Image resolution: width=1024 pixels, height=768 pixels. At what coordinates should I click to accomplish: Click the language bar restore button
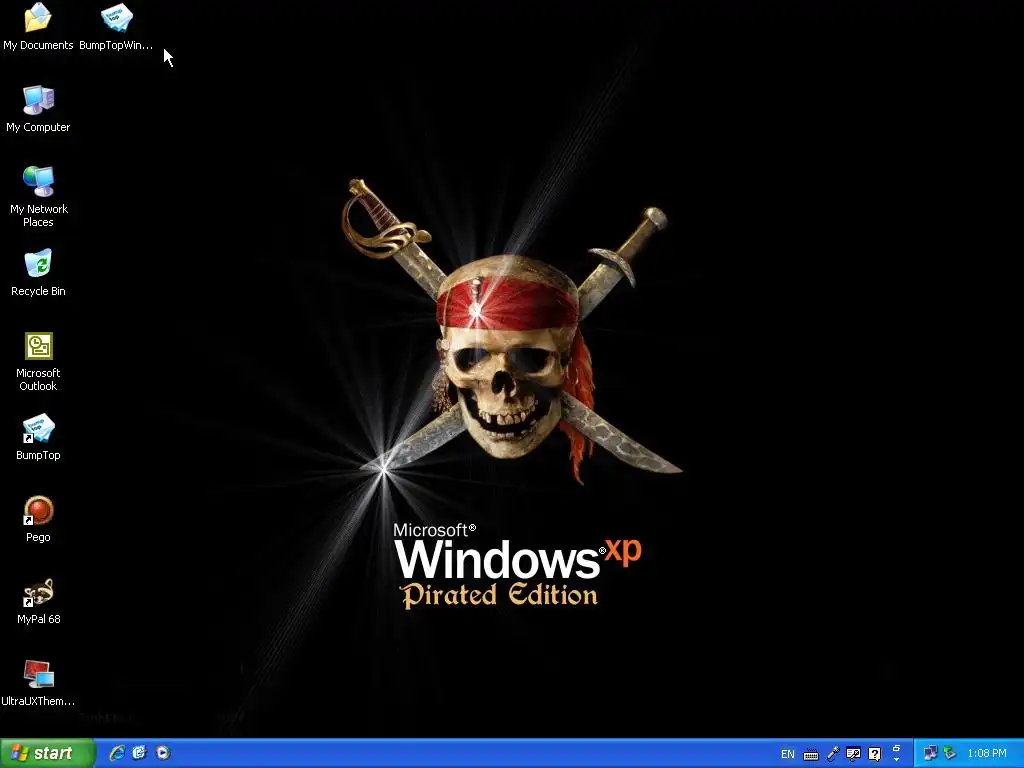pos(896,748)
